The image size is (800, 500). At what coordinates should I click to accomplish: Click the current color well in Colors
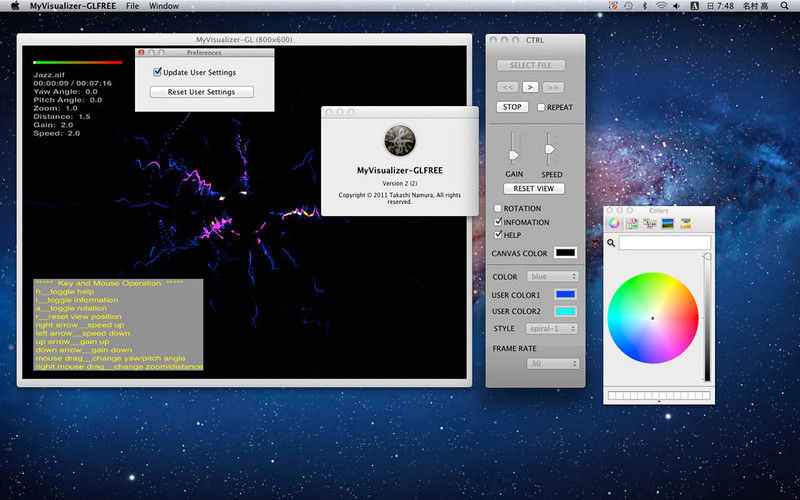[x=664, y=243]
